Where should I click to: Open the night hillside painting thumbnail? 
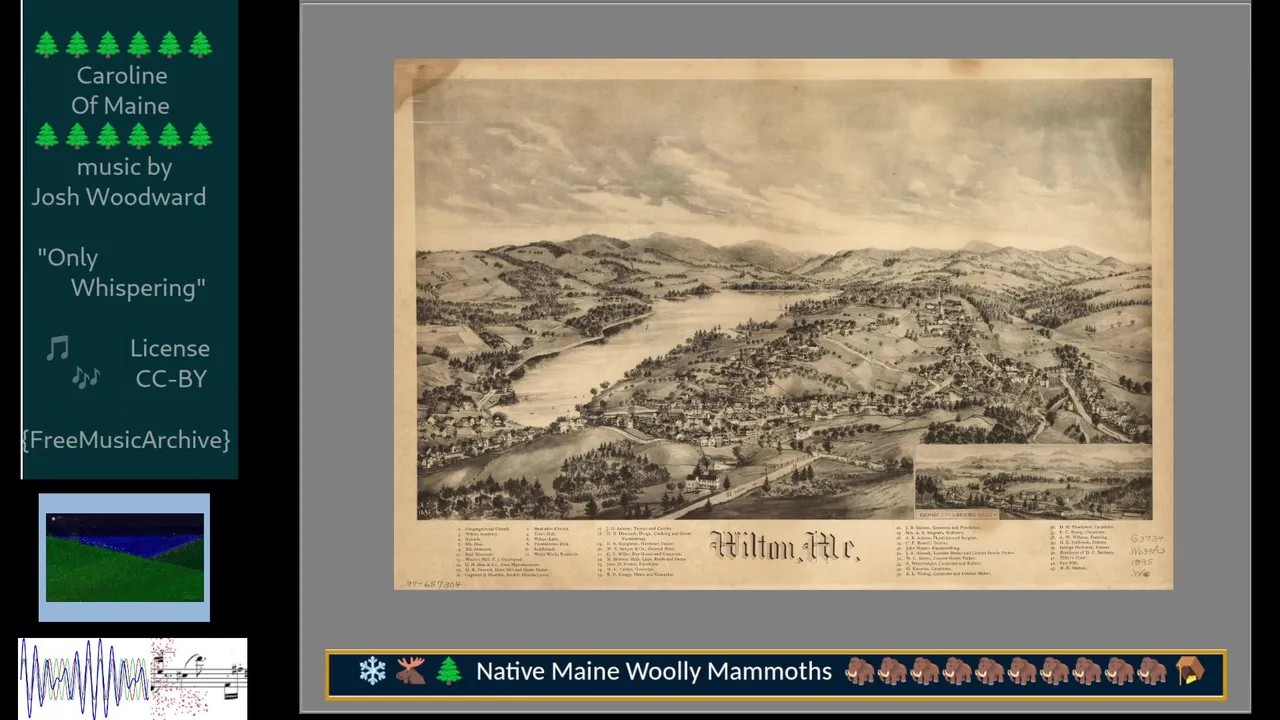pos(124,557)
